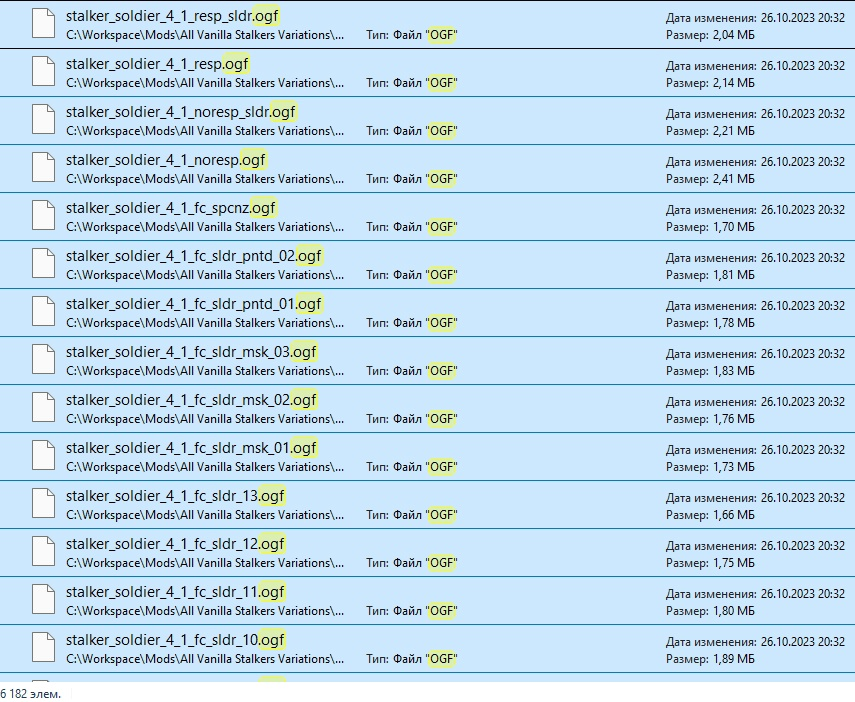855x702 pixels.
Task: Click the file icon of stalker_soldier_4_1_fc_sldr_msk_01.ogf
Action: [43, 456]
